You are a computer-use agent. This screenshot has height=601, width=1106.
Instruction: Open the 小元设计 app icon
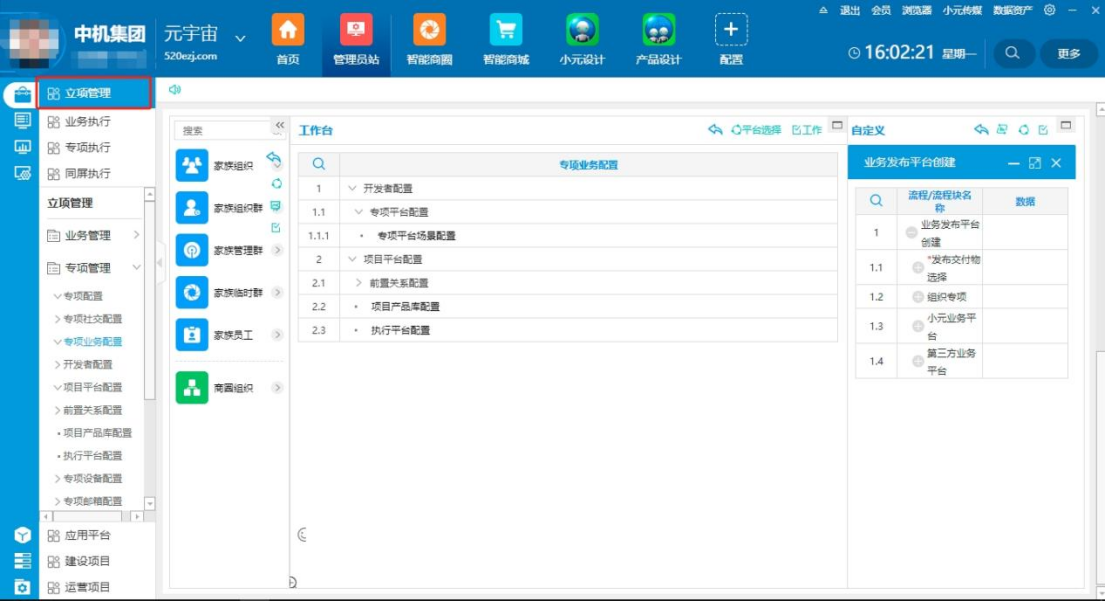coord(582,30)
